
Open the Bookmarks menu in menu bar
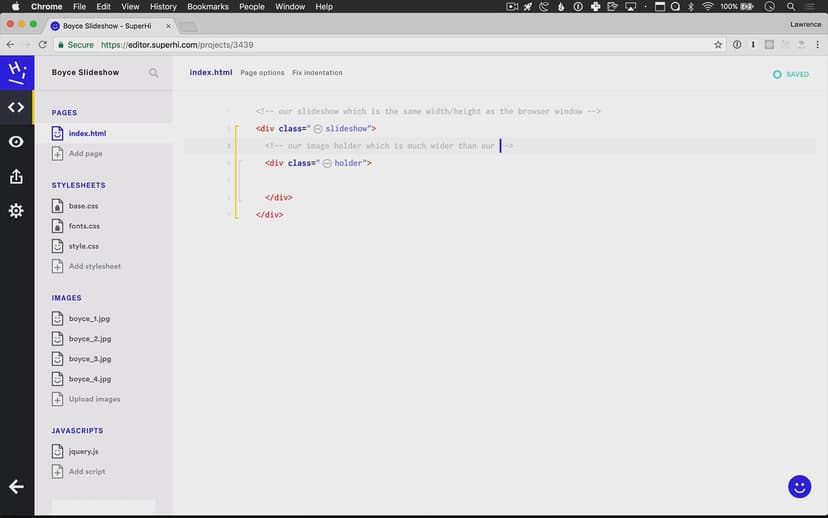207,7
